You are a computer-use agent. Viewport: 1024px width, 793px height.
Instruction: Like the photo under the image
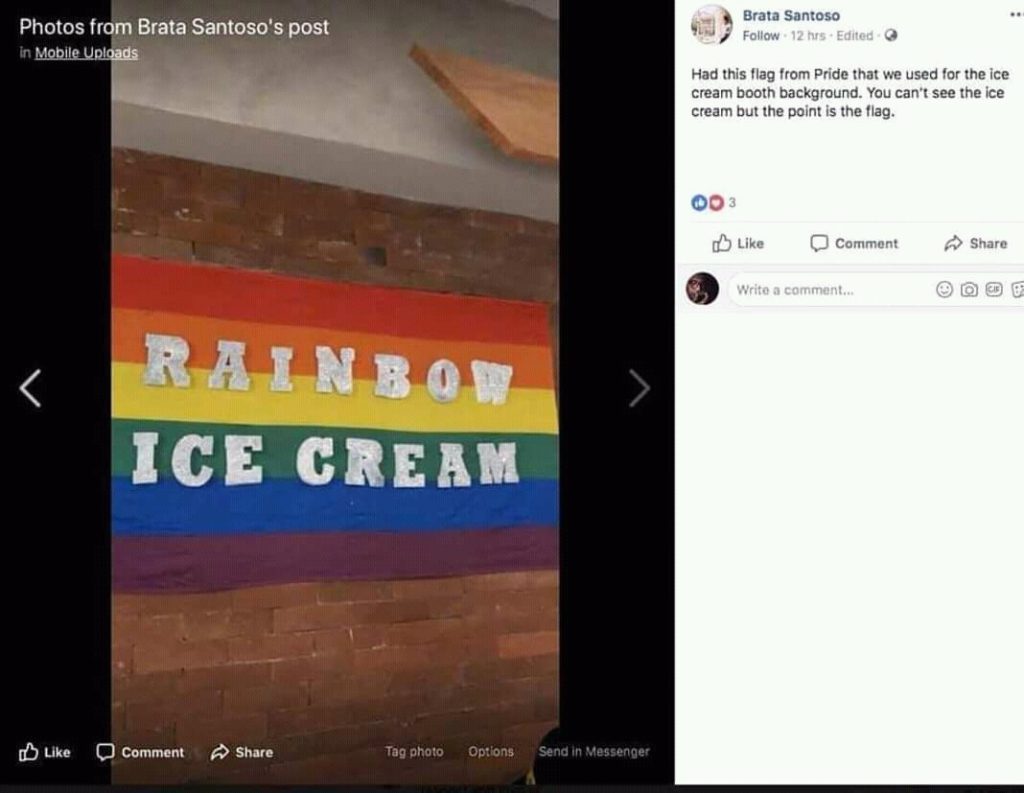44,752
